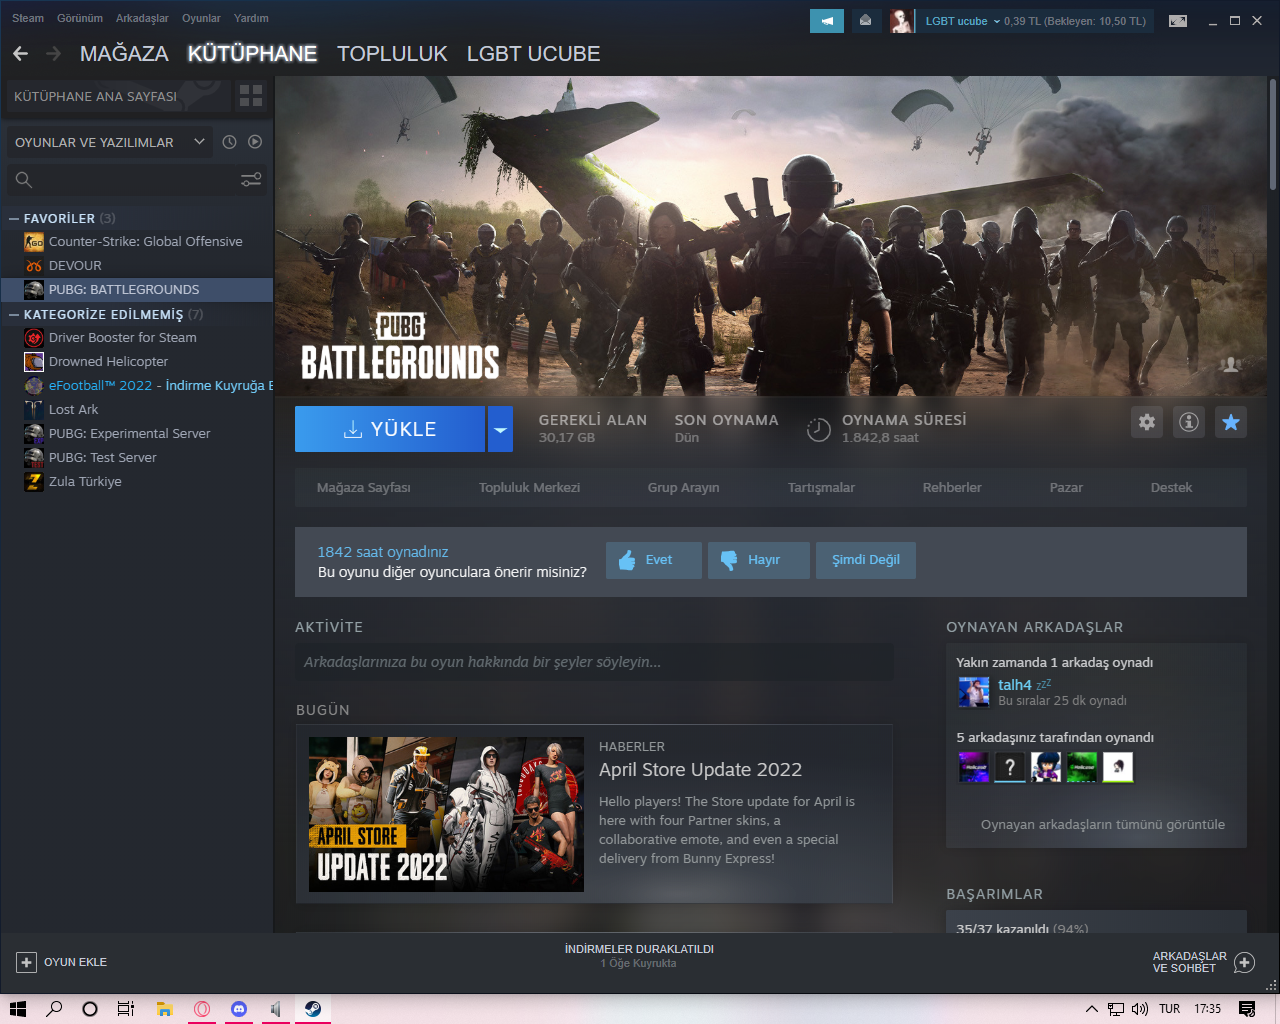1280x1024 pixels.
Task: Open the Windows Start menu
Action: [x=18, y=1009]
